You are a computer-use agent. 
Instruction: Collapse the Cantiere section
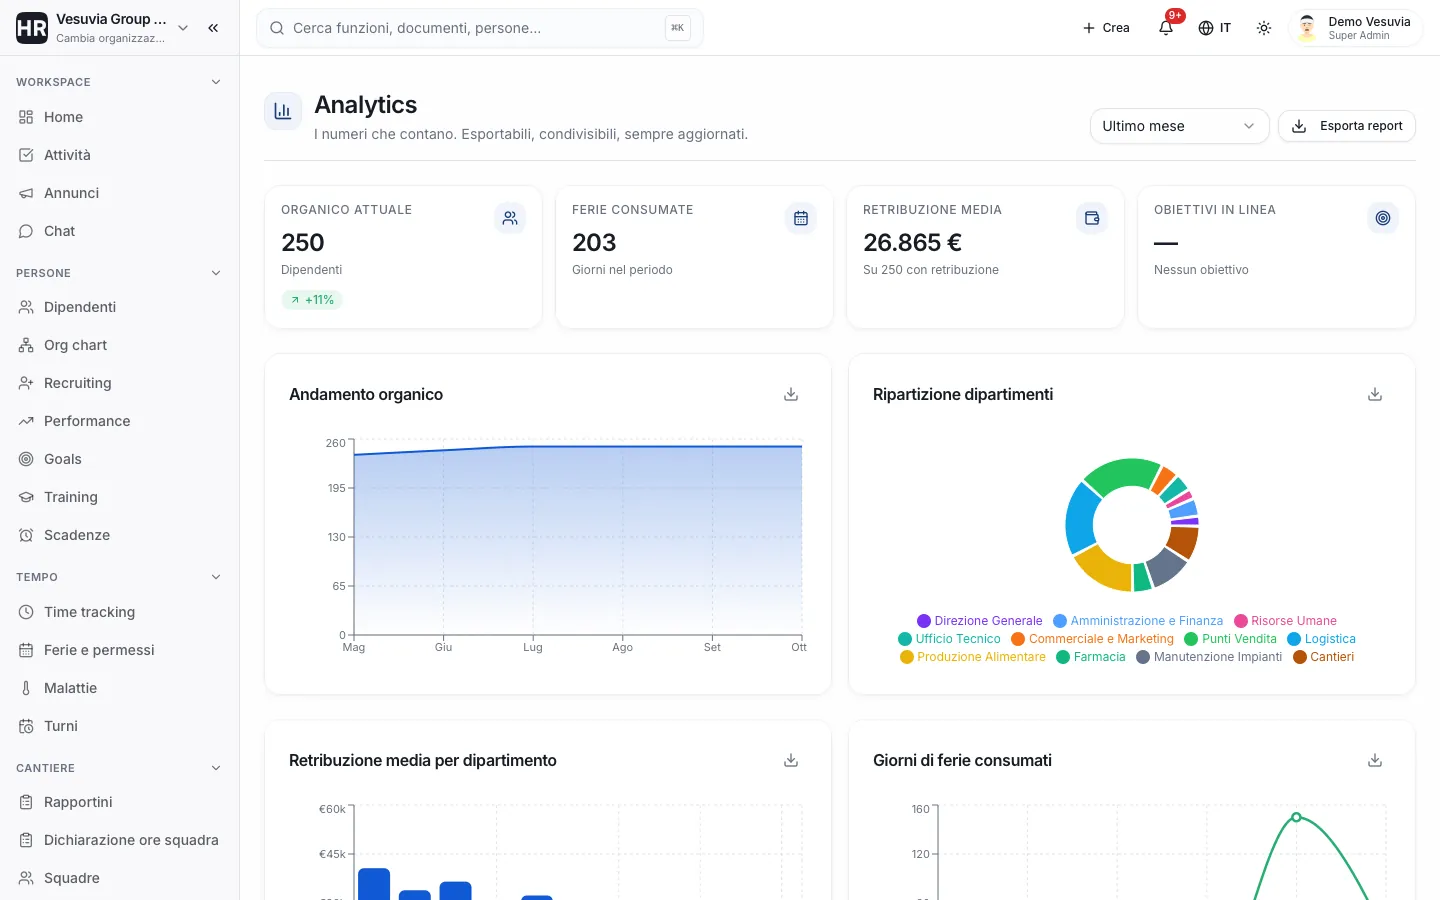(216, 768)
